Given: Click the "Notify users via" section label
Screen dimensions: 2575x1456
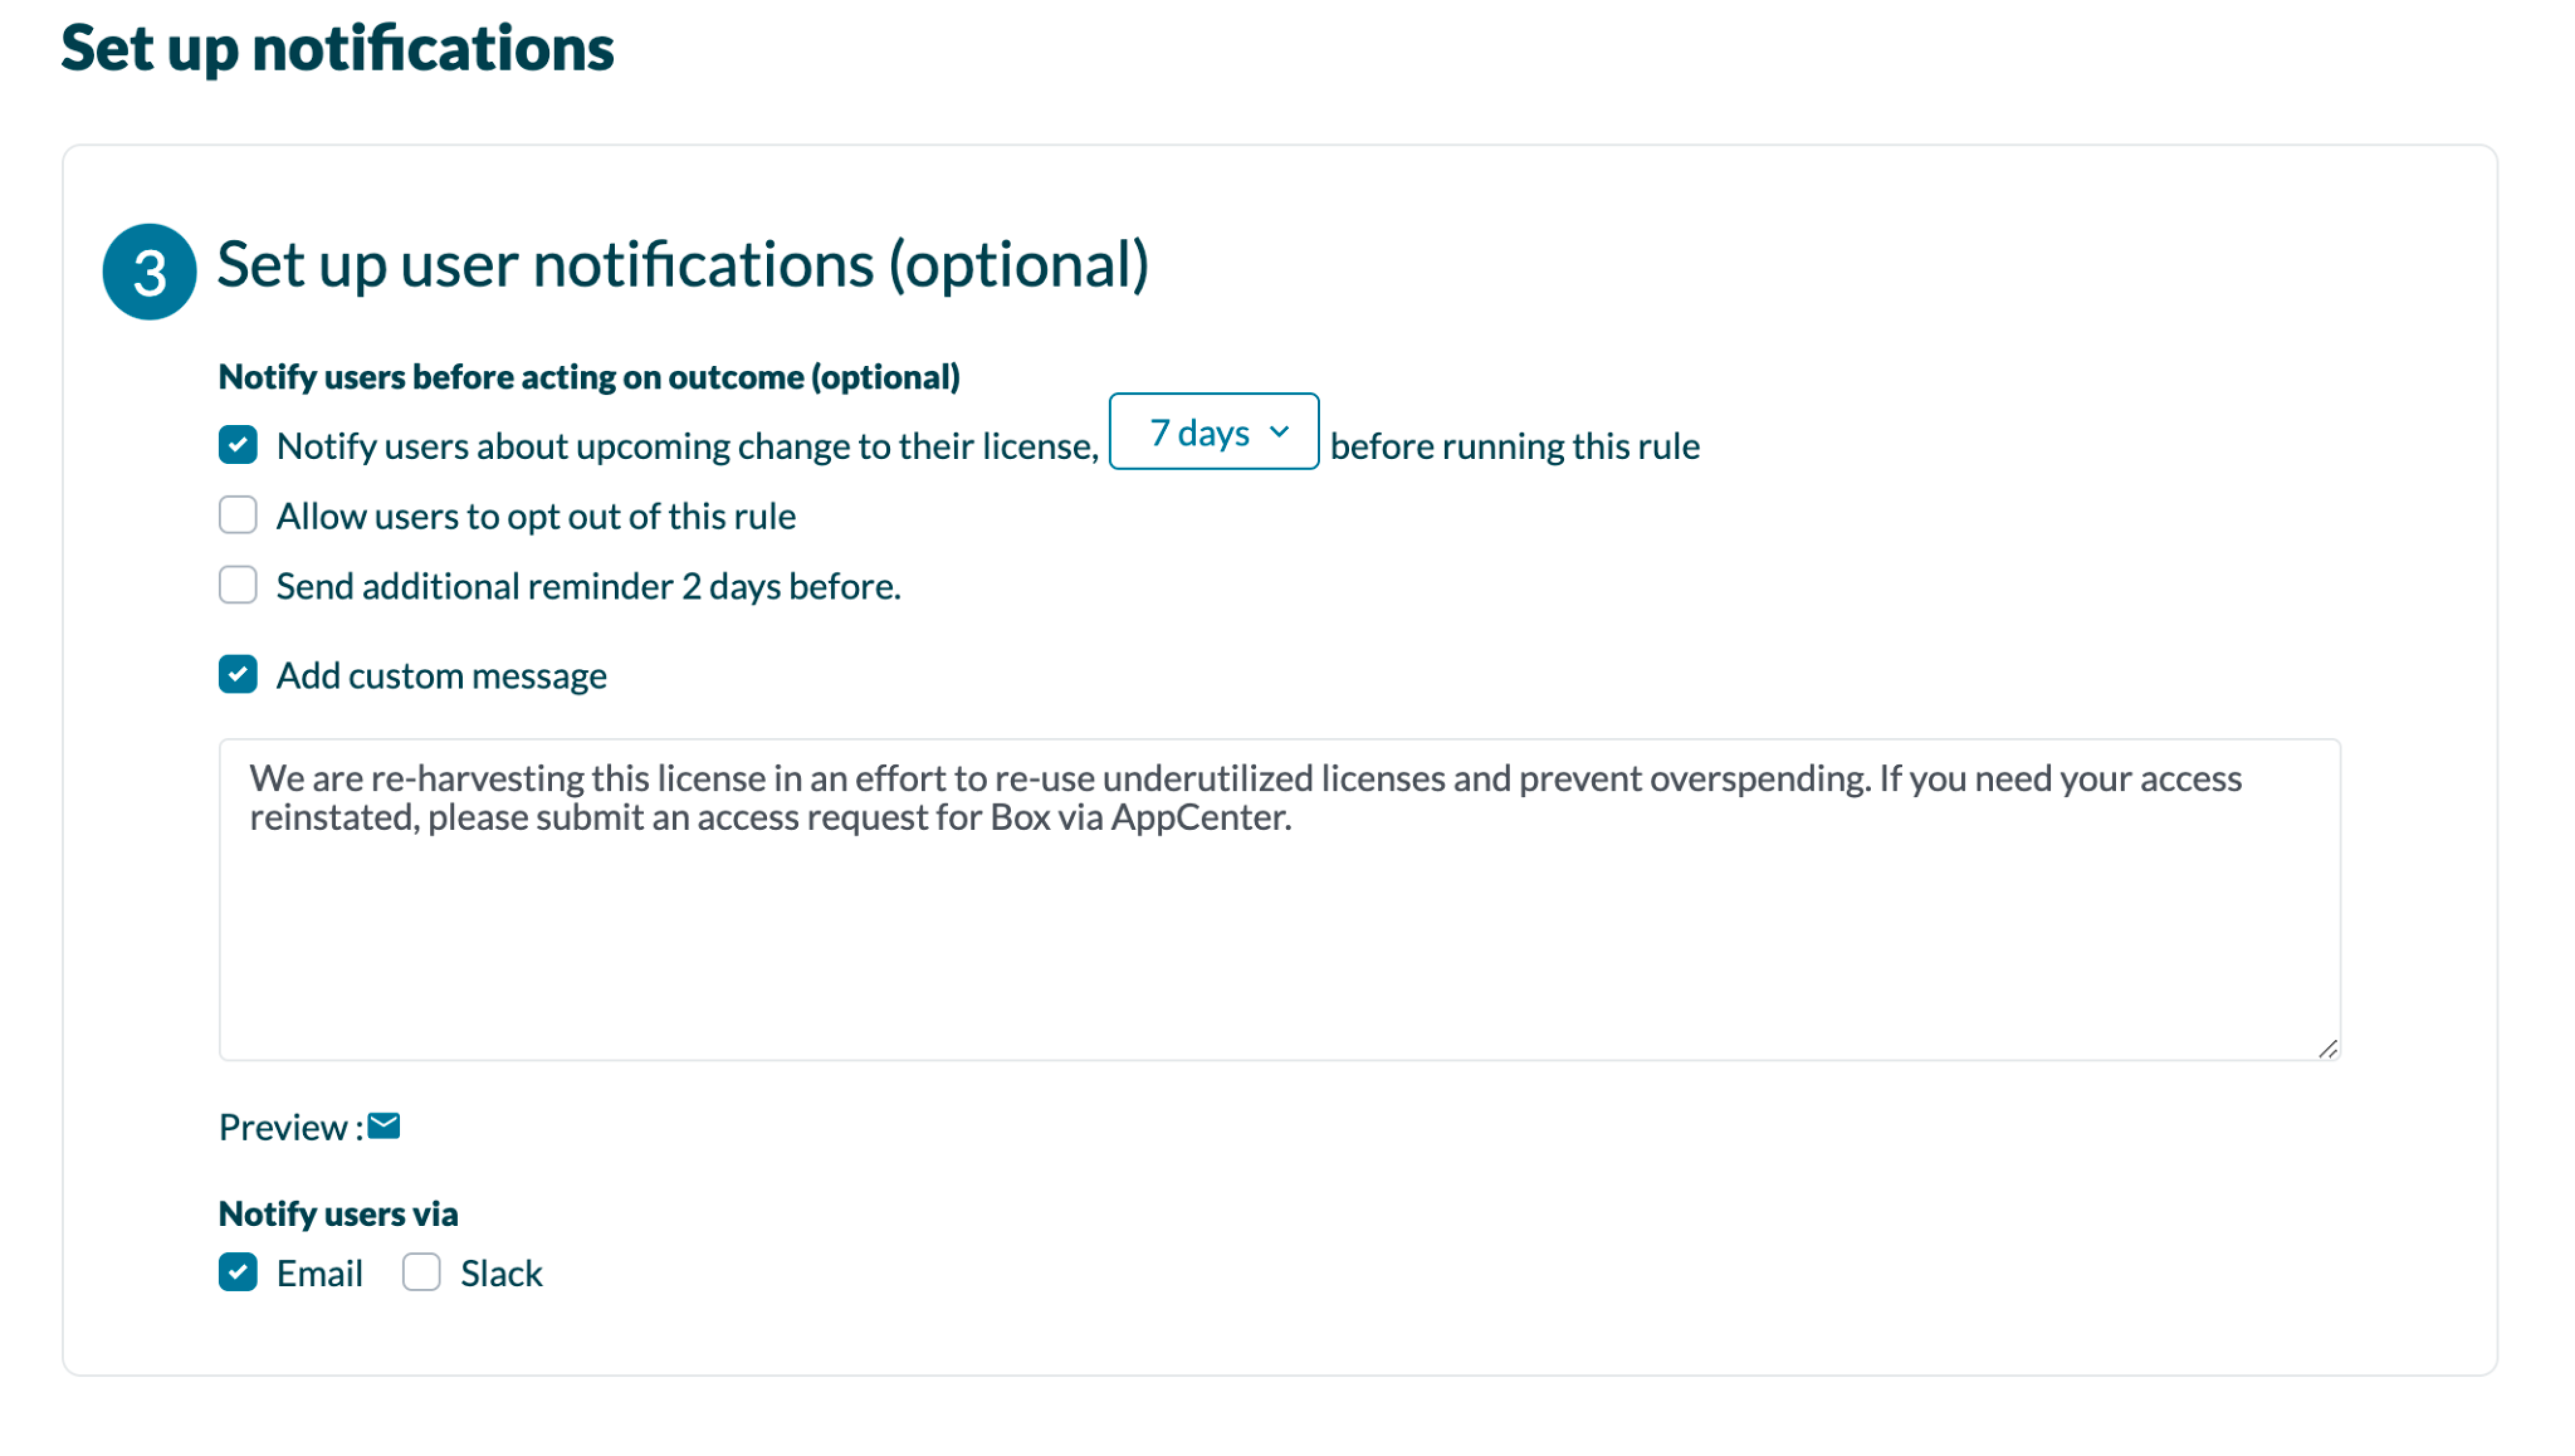Looking at the screenshot, I should tap(338, 1214).
